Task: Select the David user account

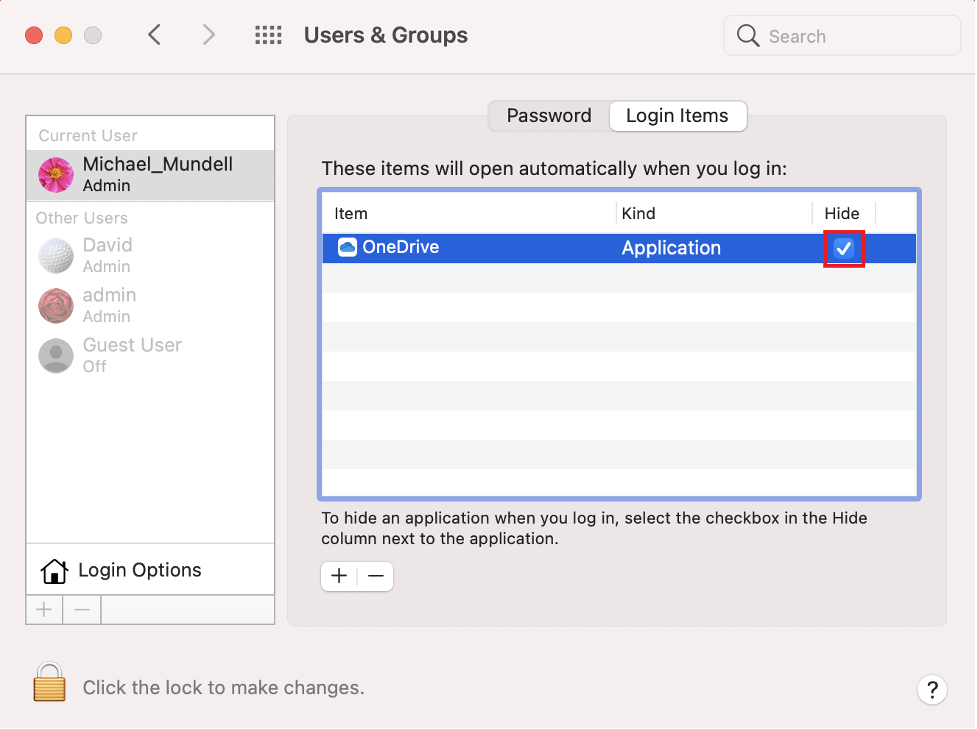Action: coord(107,255)
